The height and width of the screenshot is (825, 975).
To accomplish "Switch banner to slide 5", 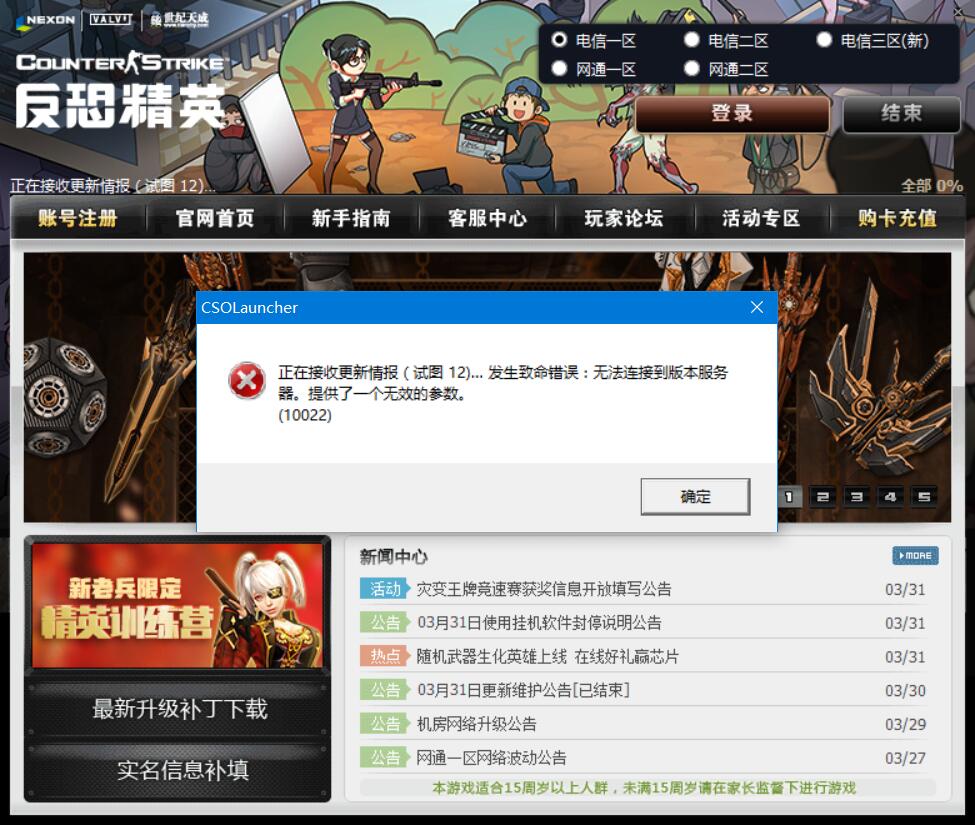I will point(924,497).
